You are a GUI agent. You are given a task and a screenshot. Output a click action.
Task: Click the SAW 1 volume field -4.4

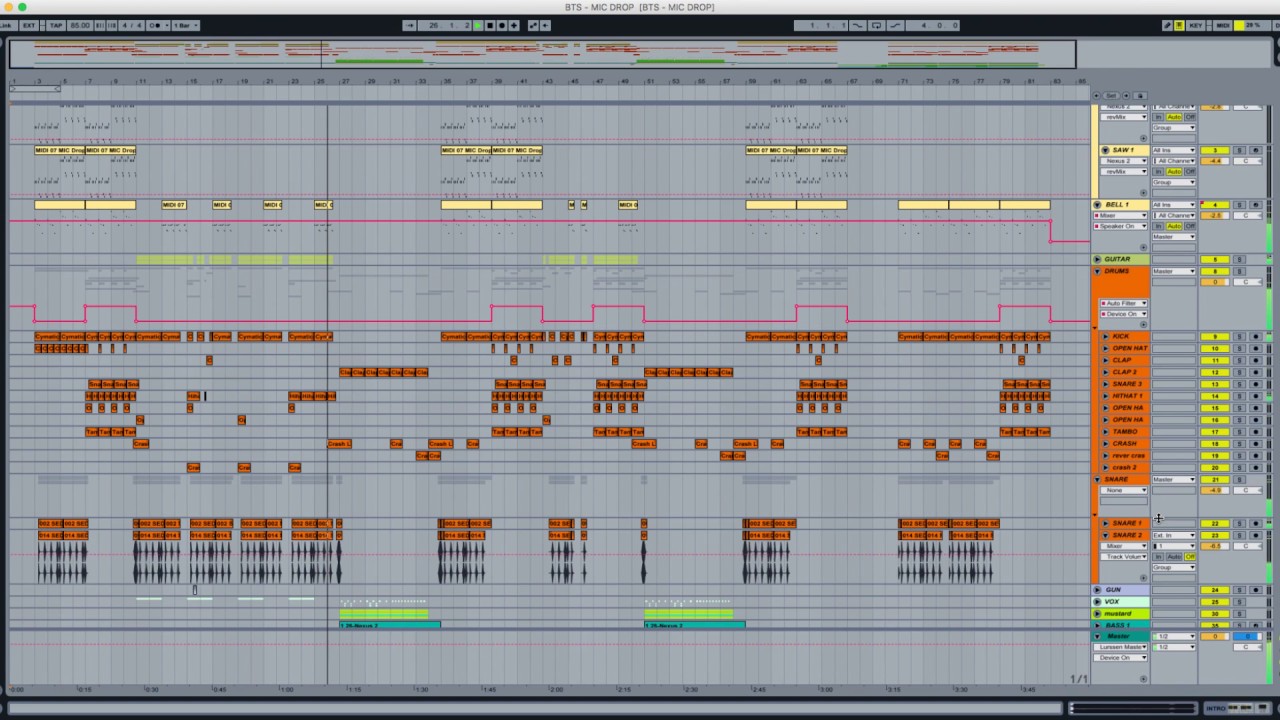(x=1215, y=161)
